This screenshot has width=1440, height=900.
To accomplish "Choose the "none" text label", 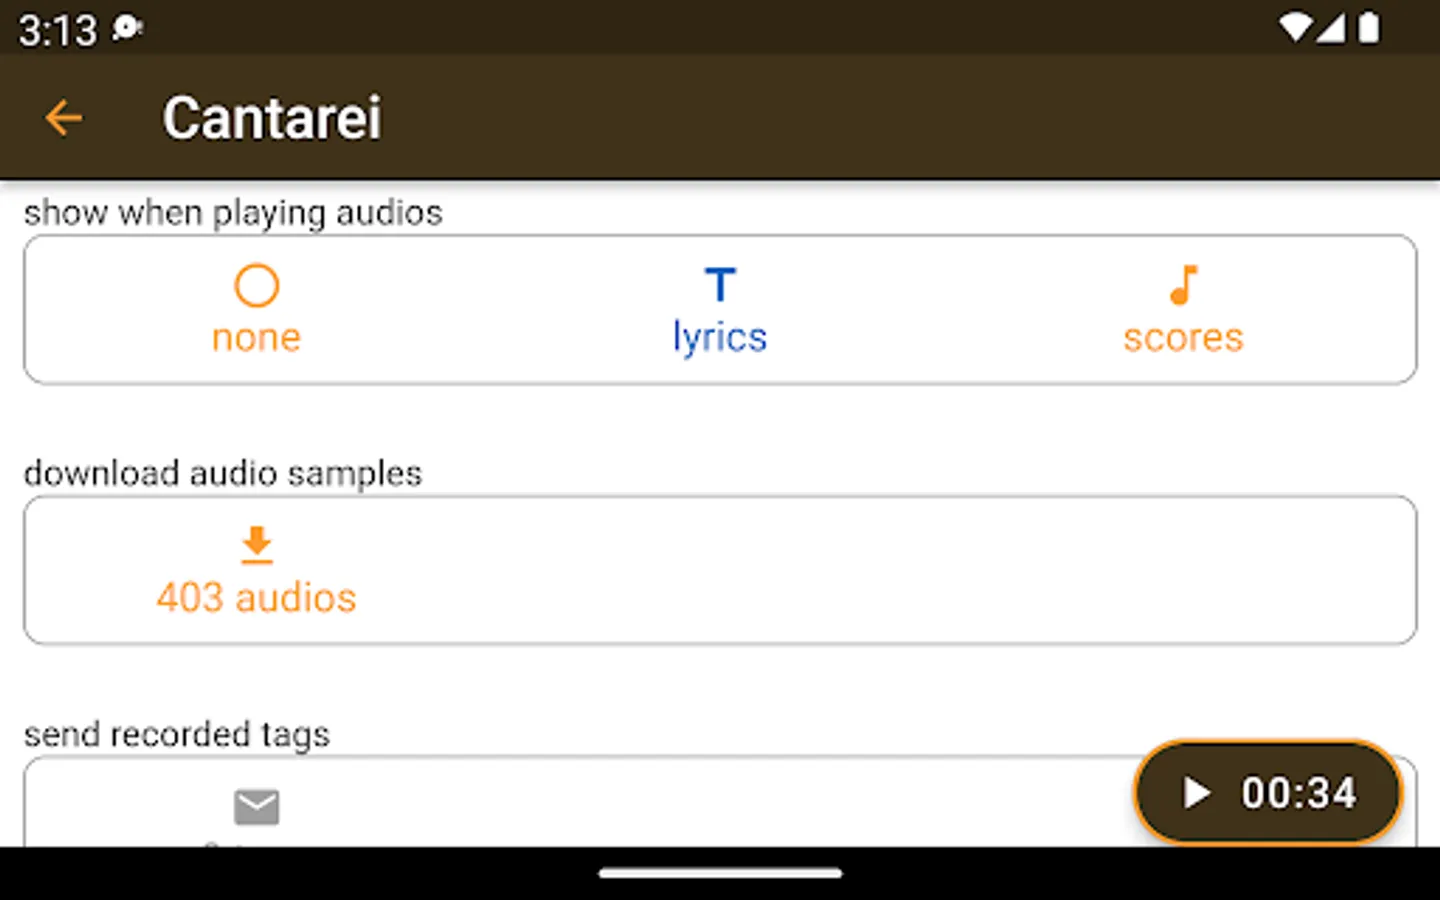I will coord(256,338).
